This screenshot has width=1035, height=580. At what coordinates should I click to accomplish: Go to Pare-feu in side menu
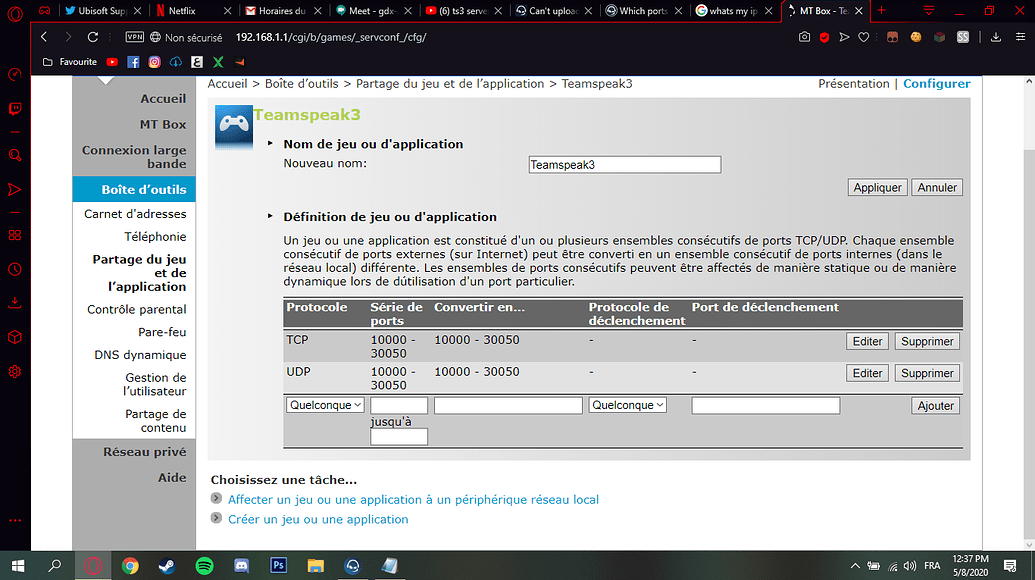[162, 332]
